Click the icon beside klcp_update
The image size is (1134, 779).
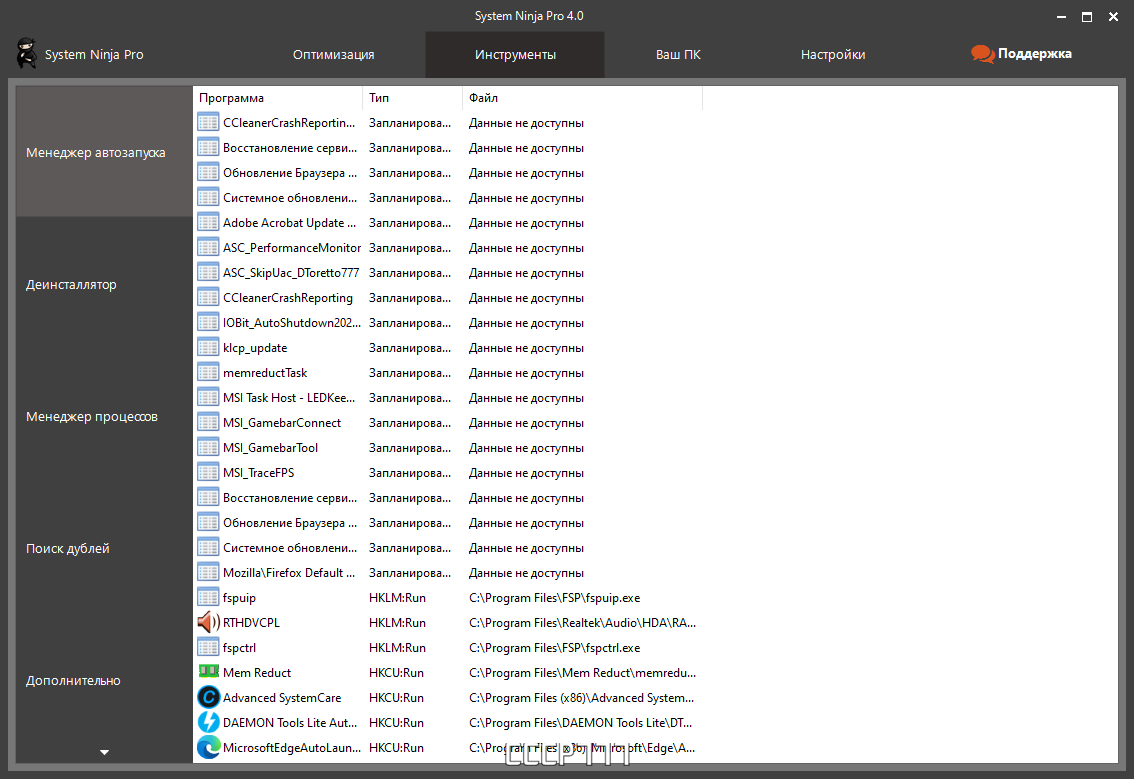tap(208, 348)
